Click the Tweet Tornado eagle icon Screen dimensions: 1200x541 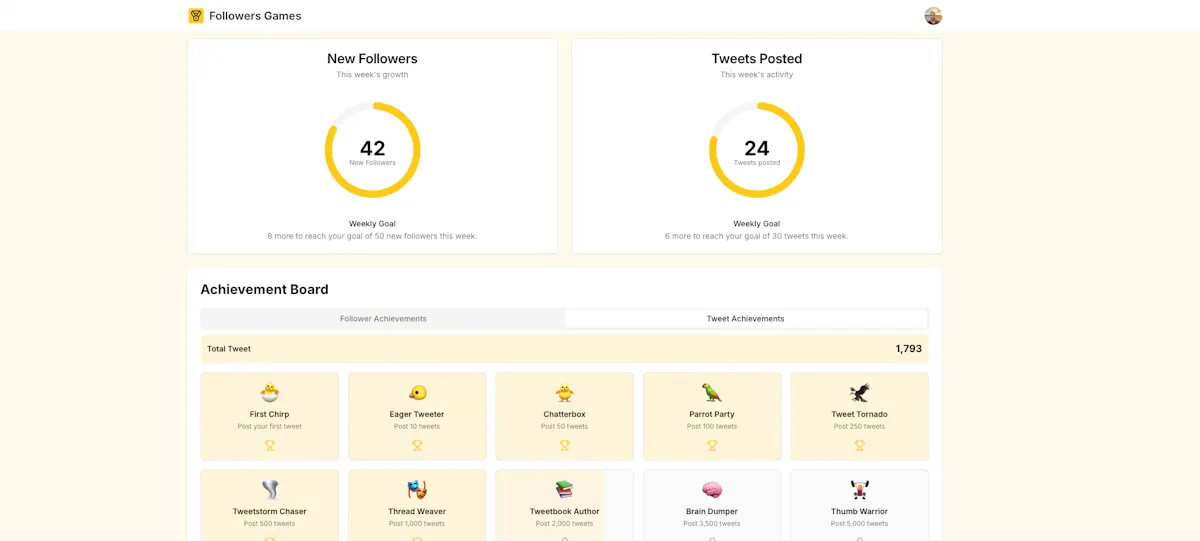pyautogui.click(x=860, y=393)
